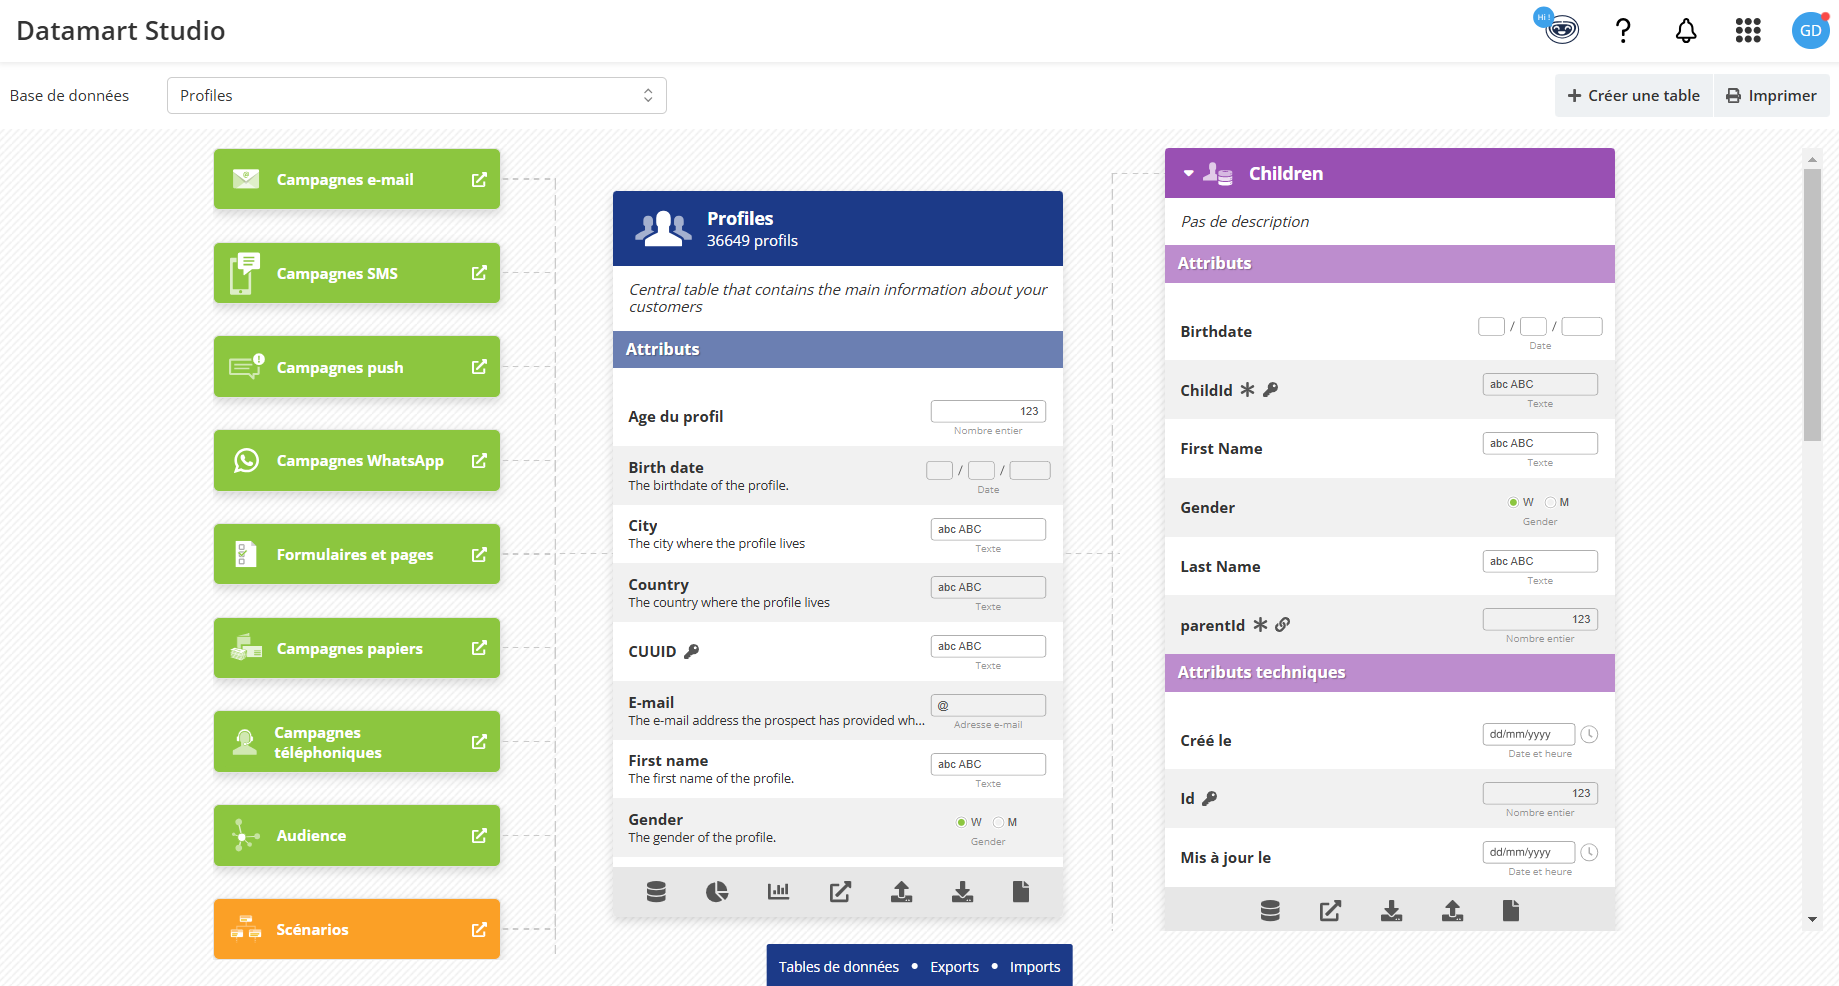Collapse the Children table with caret
The height and width of the screenshot is (986, 1839).
pos(1188,174)
